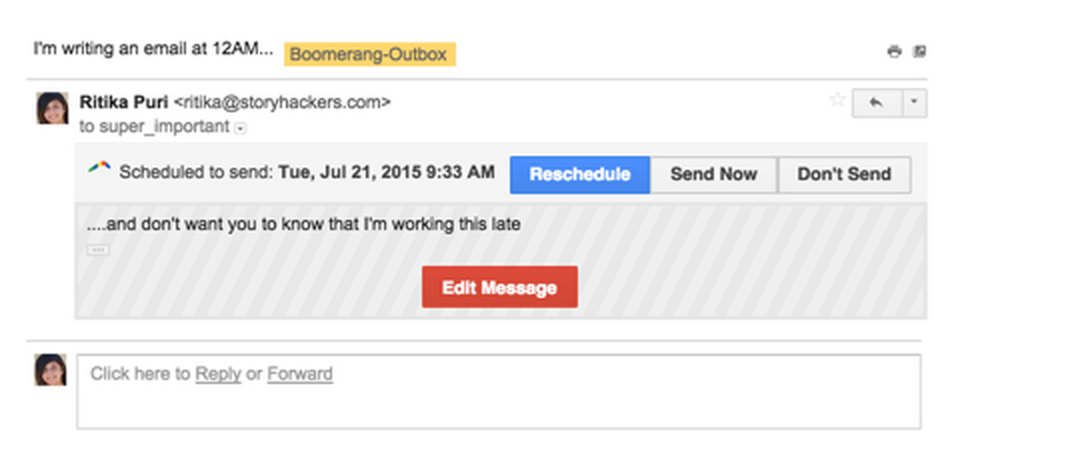
Task: Click the Forward link in the reply box
Action: (x=300, y=374)
